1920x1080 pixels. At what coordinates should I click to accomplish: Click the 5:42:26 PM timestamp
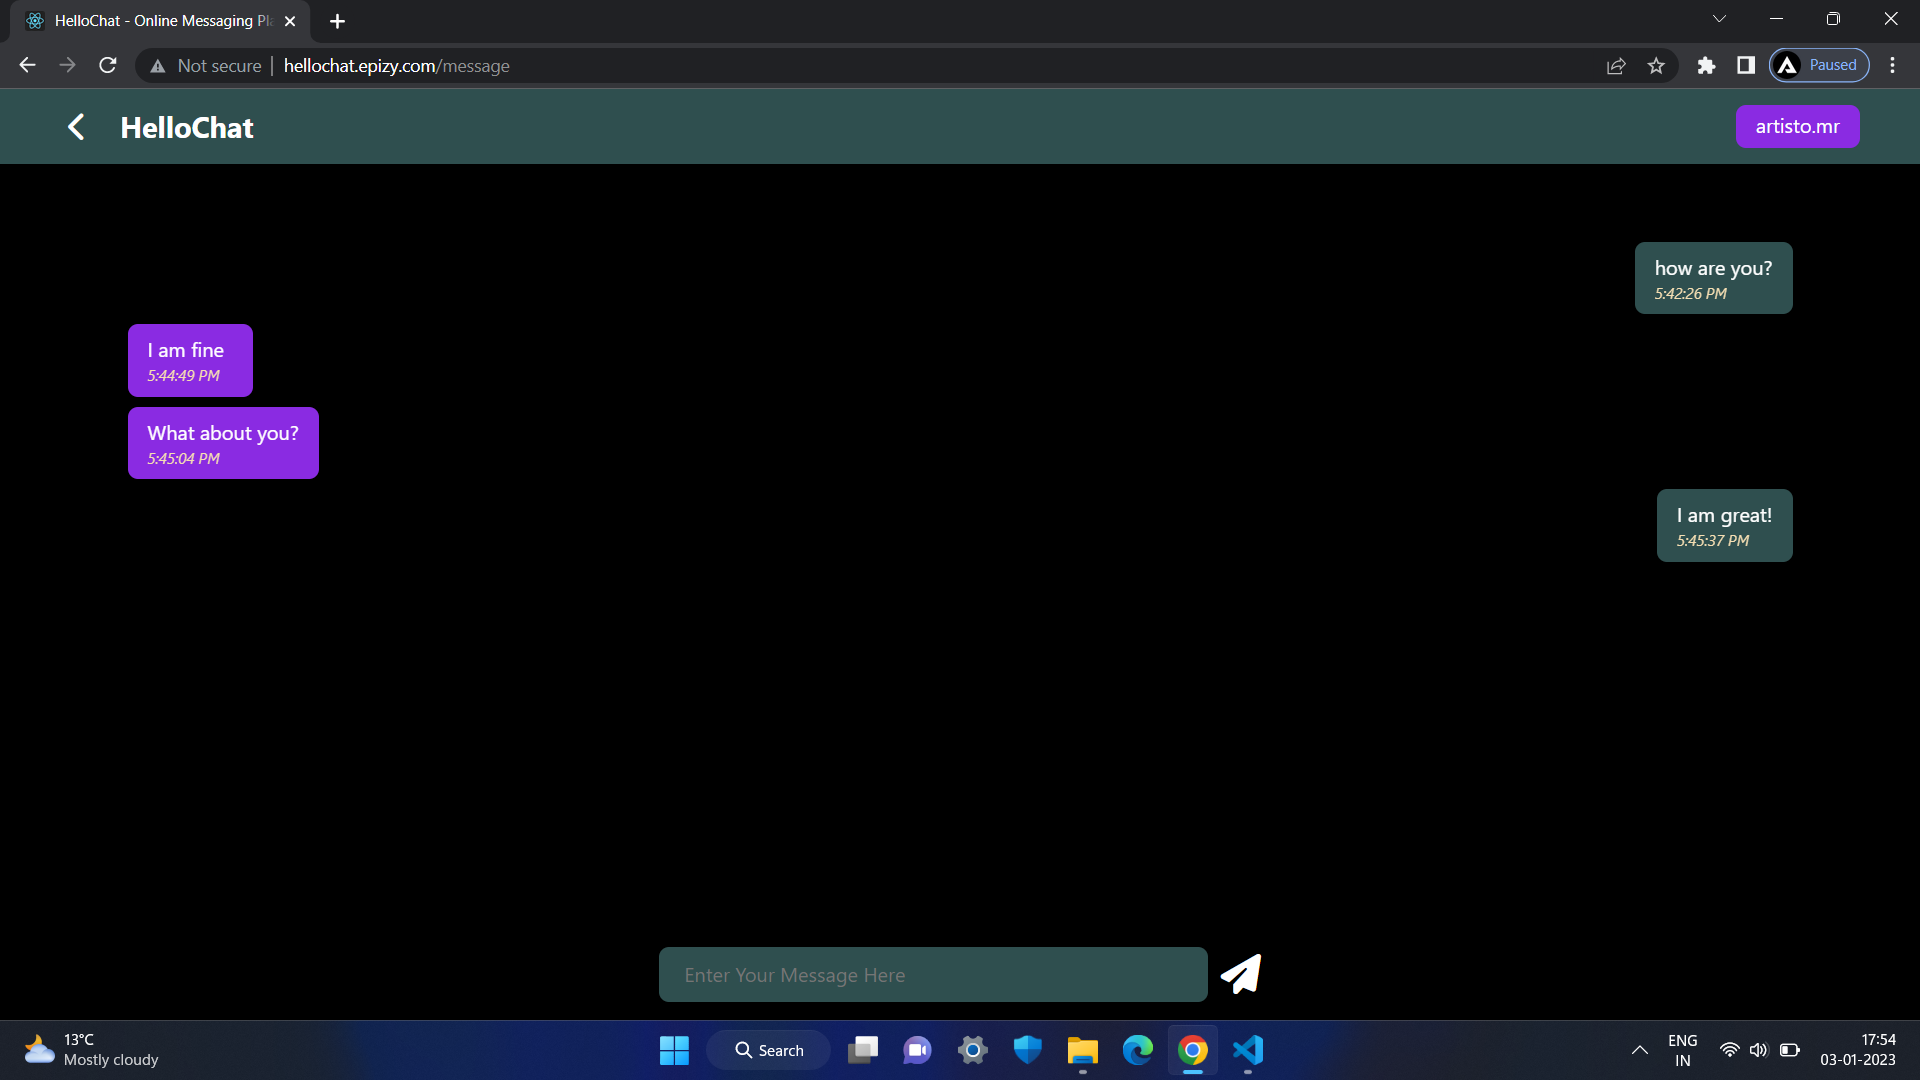[1690, 294]
